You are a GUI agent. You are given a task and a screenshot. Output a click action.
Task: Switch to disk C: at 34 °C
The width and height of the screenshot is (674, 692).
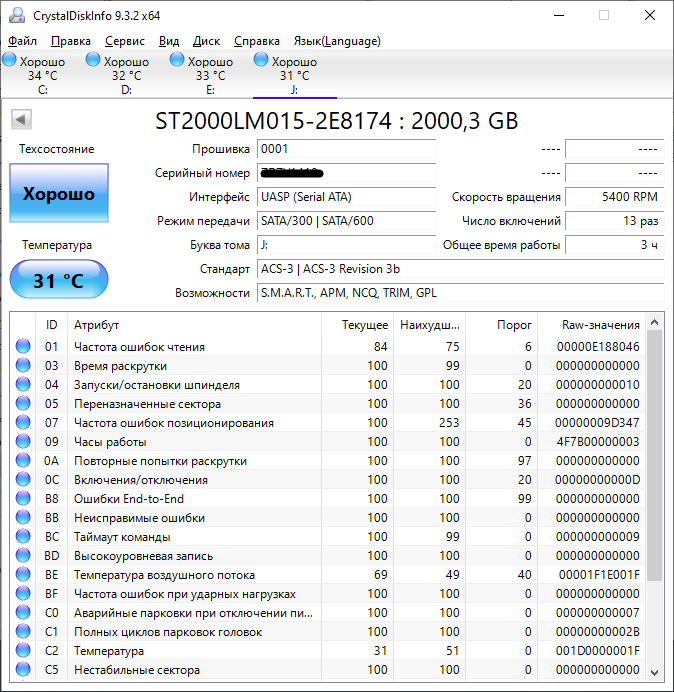(x=42, y=75)
